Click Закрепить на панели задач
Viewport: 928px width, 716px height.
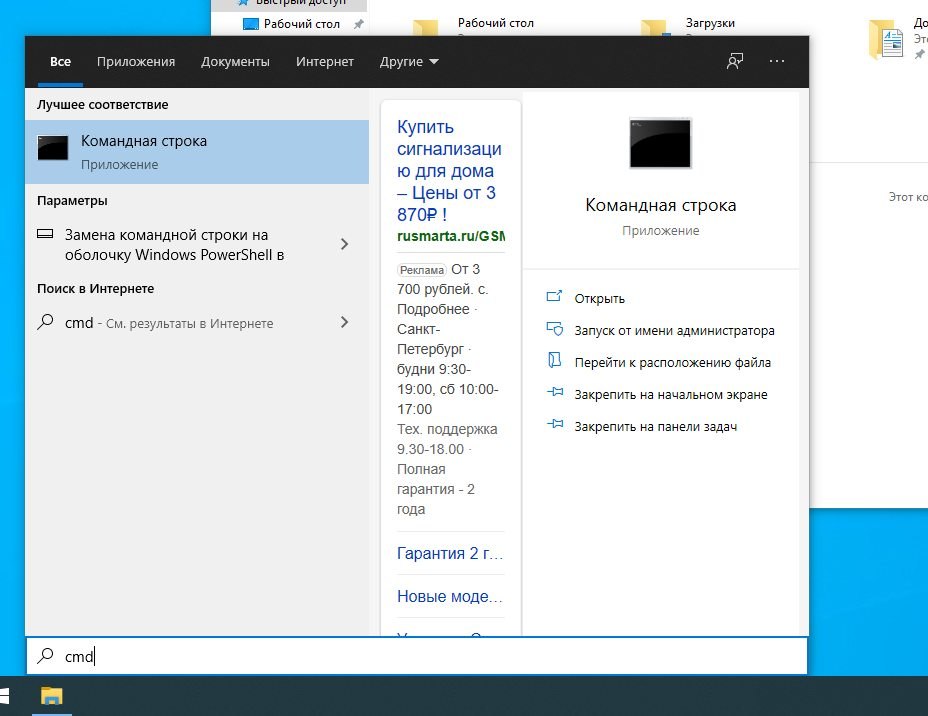click(656, 426)
